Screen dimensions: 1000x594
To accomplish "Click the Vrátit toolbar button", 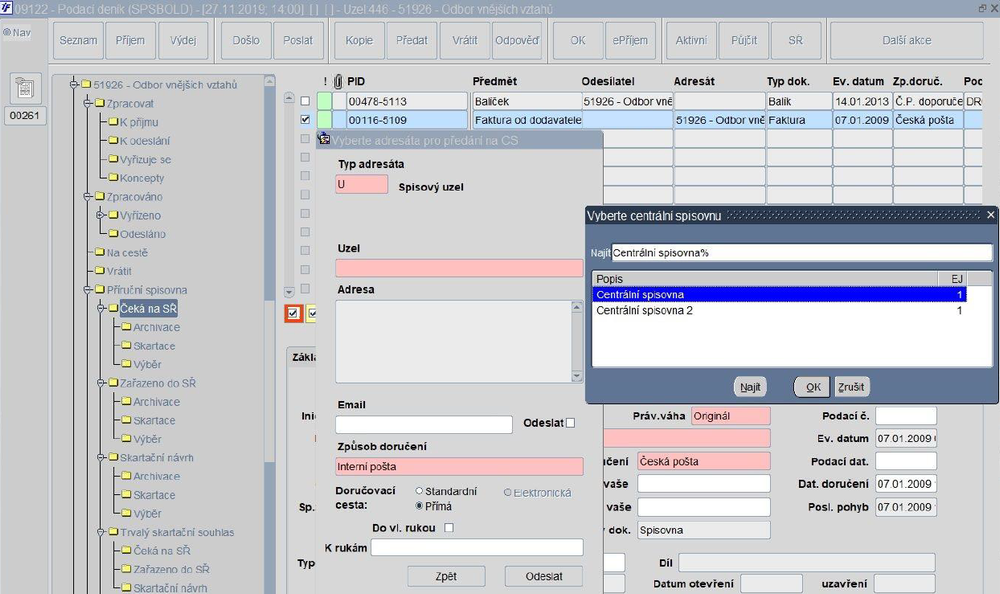I will (465, 40).
